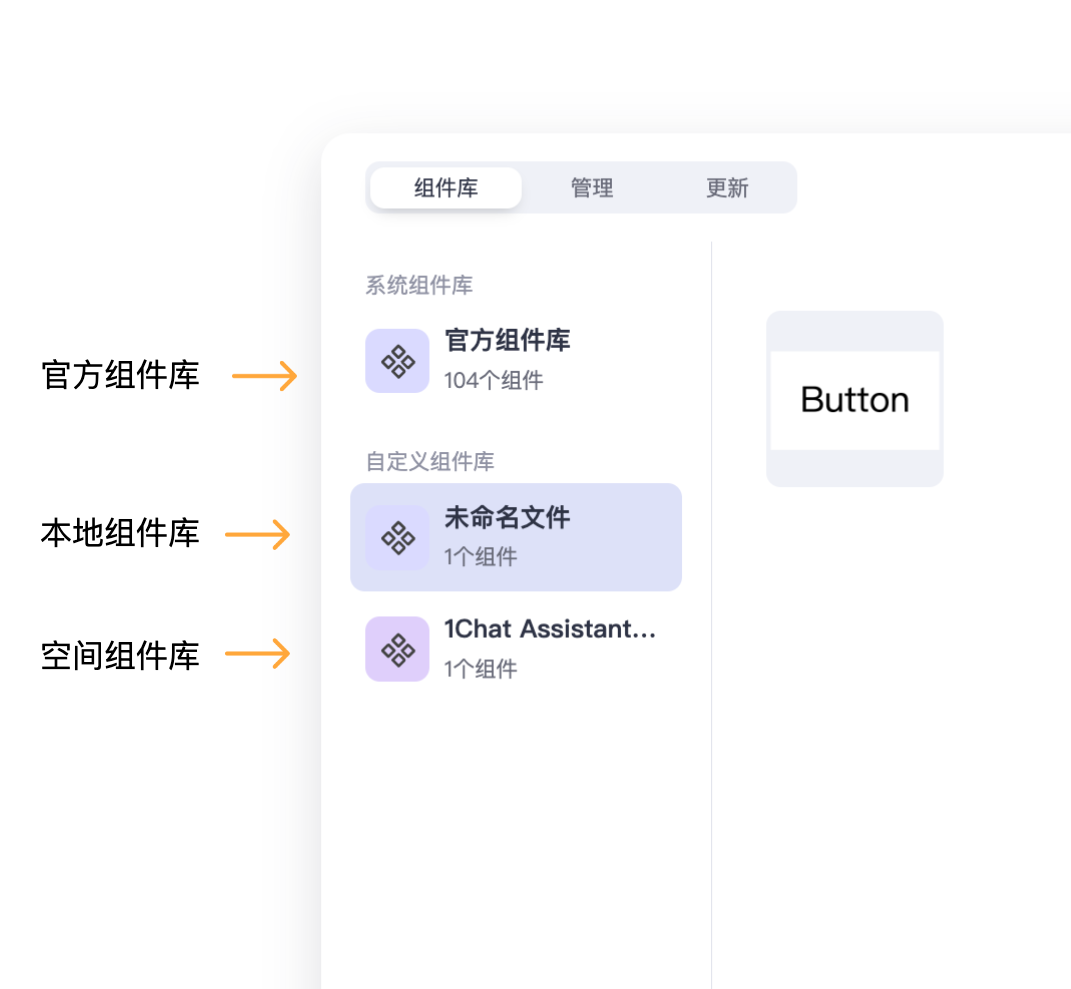Viewport: 1071px width, 989px height.
Task: Open the 1Chat Assistant… library title
Action: coord(550,629)
